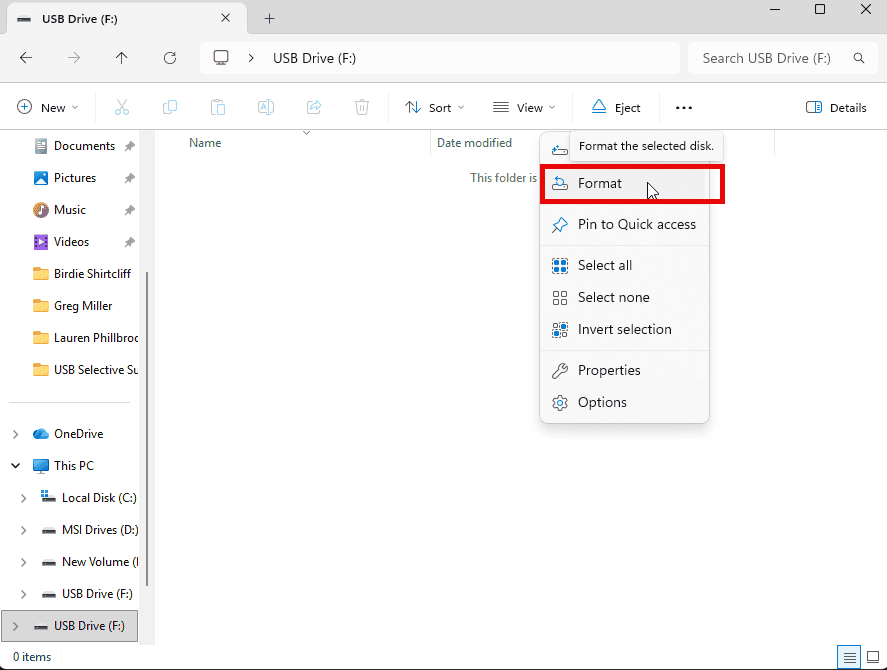Click the Copy icon in toolbar

point(170,107)
